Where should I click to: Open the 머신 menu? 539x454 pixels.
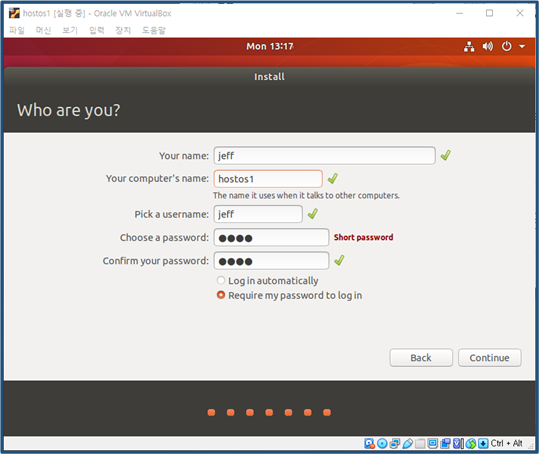[43, 30]
